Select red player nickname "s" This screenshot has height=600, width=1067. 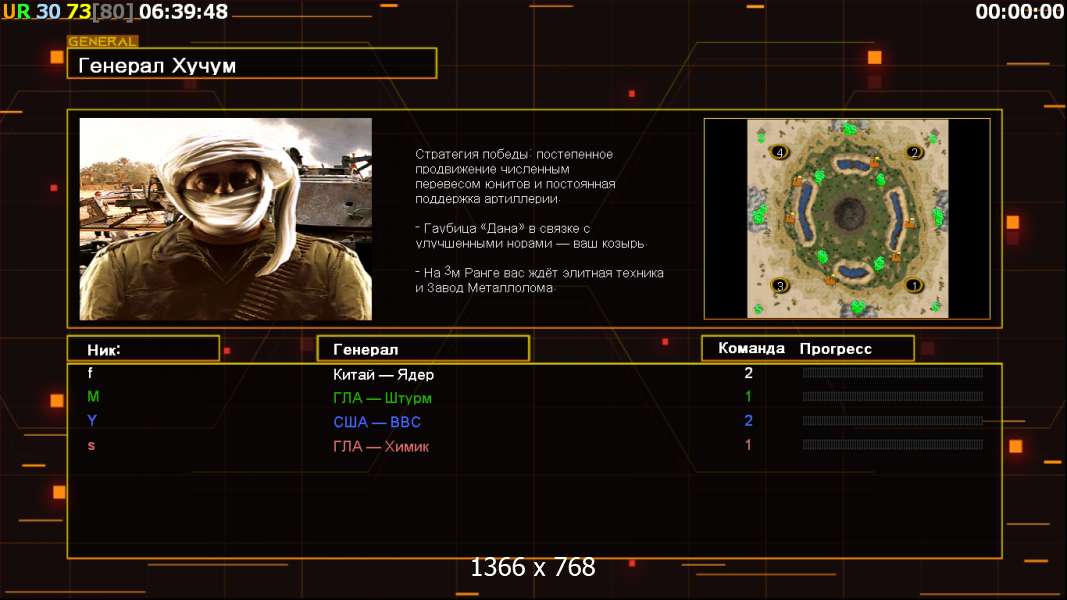[91, 446]
